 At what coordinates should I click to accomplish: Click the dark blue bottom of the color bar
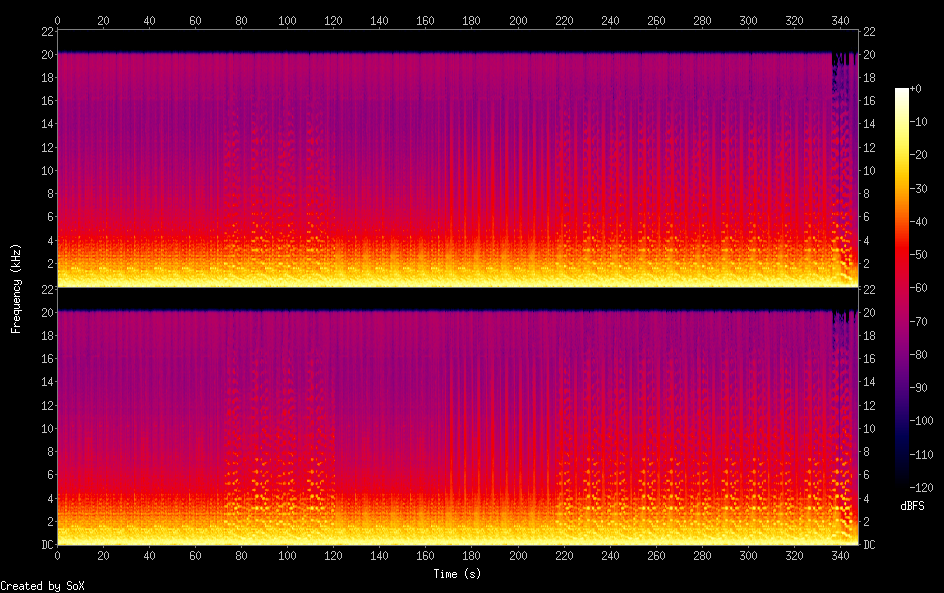pos(903,485)
